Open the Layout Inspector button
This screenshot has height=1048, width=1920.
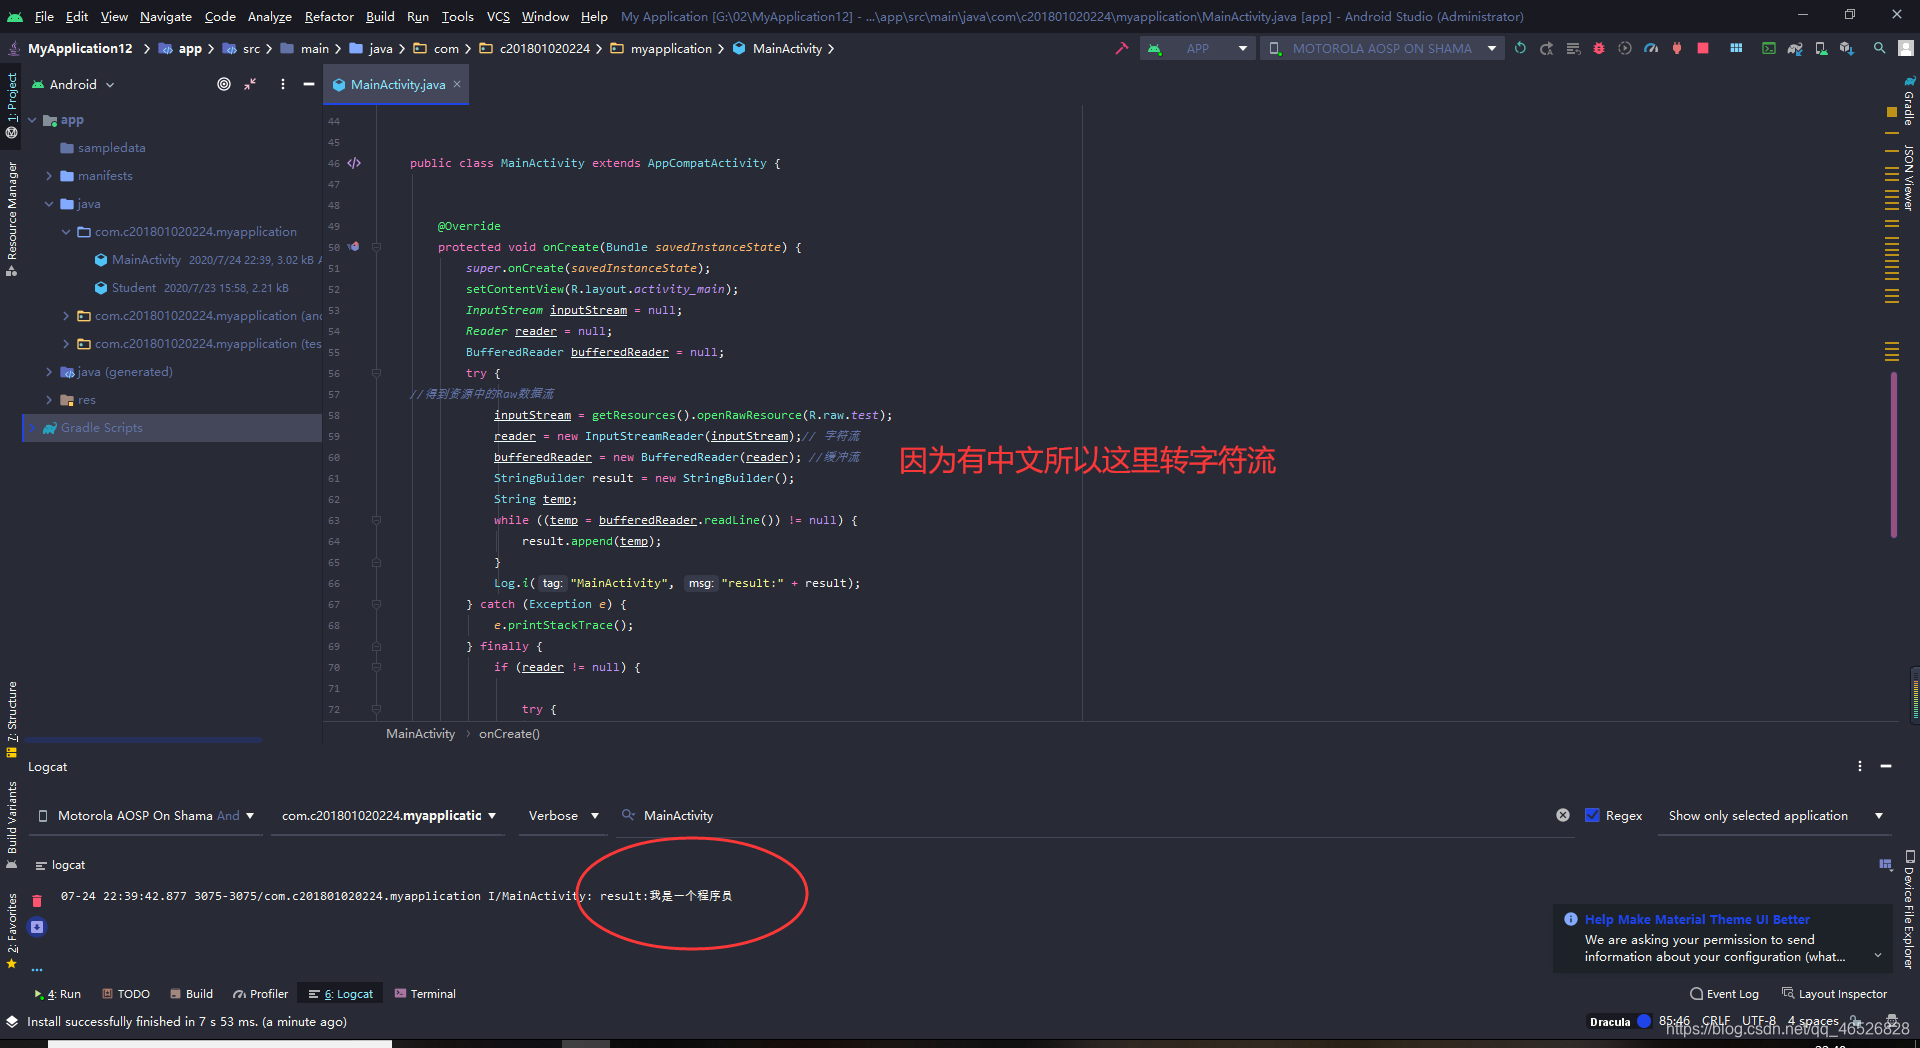click(1834, 993)
